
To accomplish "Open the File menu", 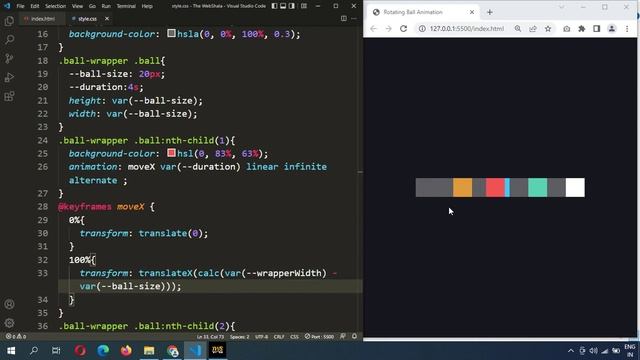I will point(20,6).
